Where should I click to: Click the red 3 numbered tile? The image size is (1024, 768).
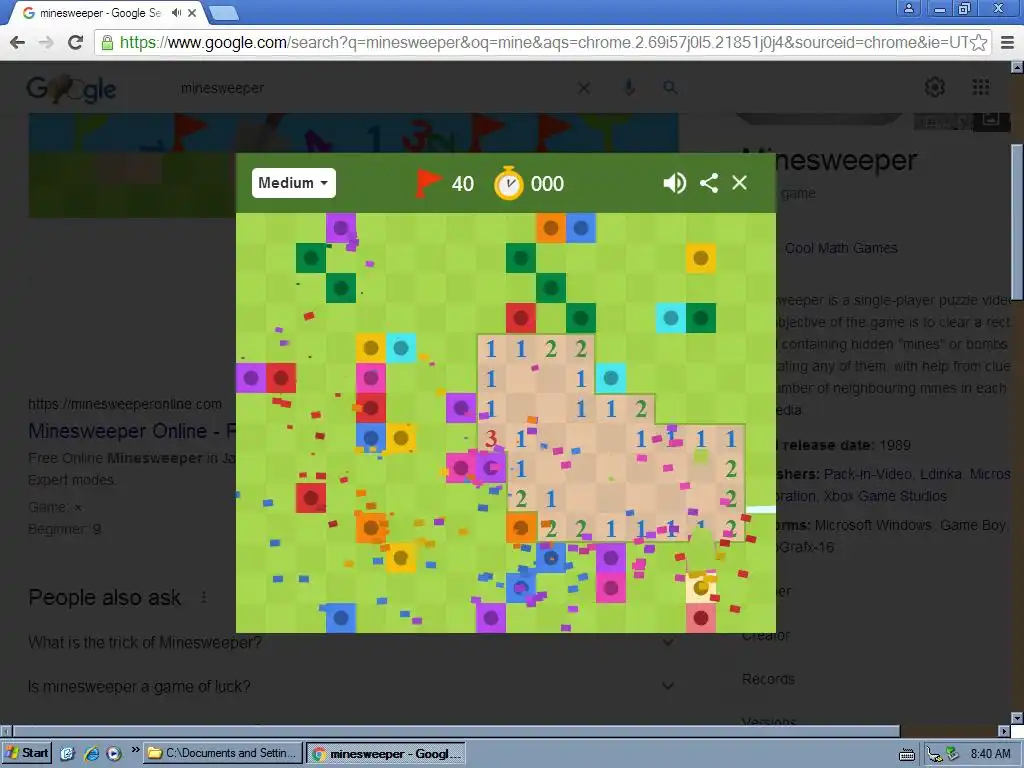coord(491,439)
